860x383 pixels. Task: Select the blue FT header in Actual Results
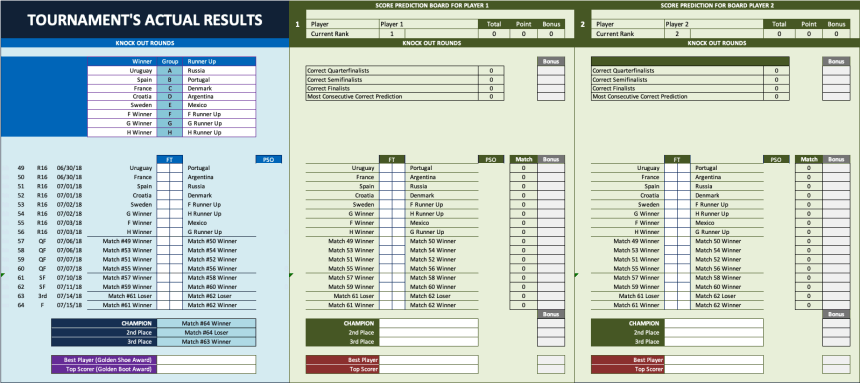point(170,159)
